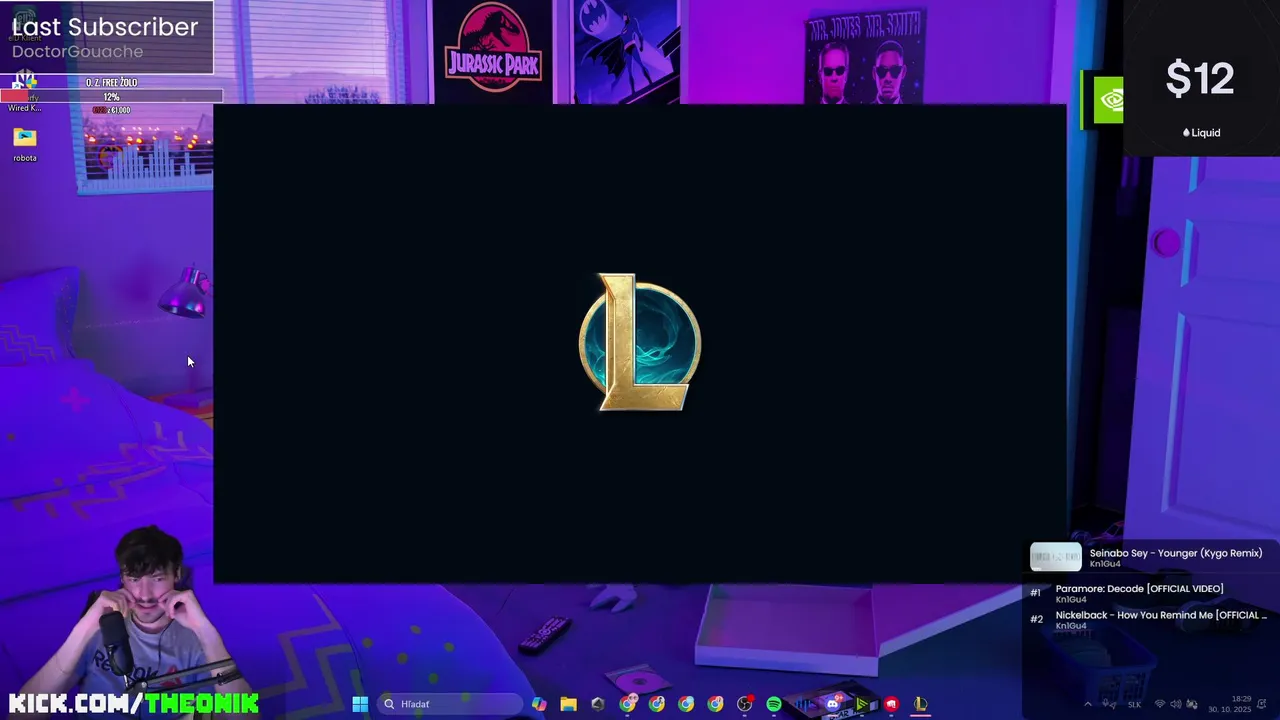Open the Chrome icon beside Unity Hub
Screen dimensions: 1280x720
pos(627,704)
